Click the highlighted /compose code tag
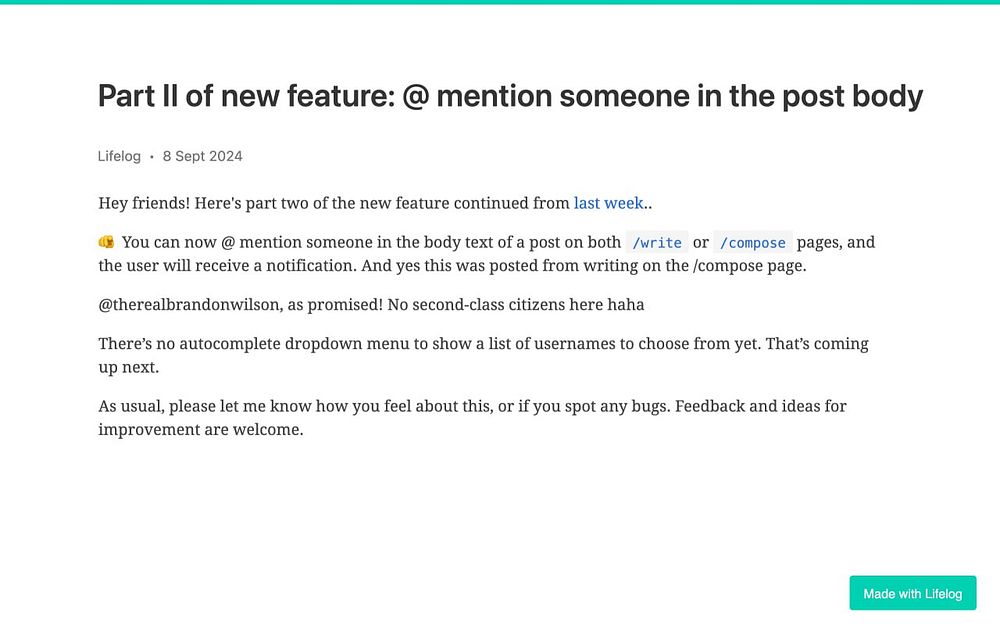The height and width of the screenshot is (630, 1000). [x=753, y=243]
